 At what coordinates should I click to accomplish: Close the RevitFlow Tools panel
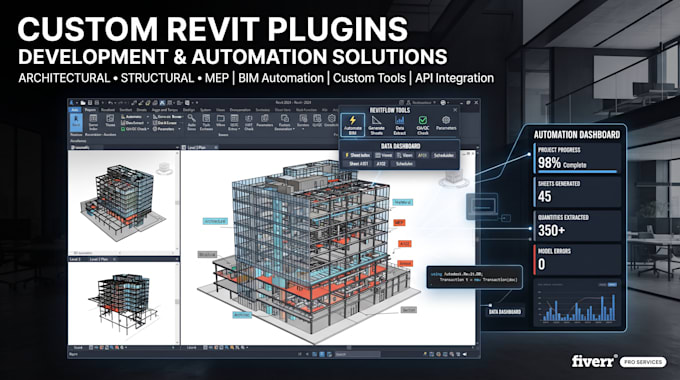pyautogui.click(x=455, y=110)
